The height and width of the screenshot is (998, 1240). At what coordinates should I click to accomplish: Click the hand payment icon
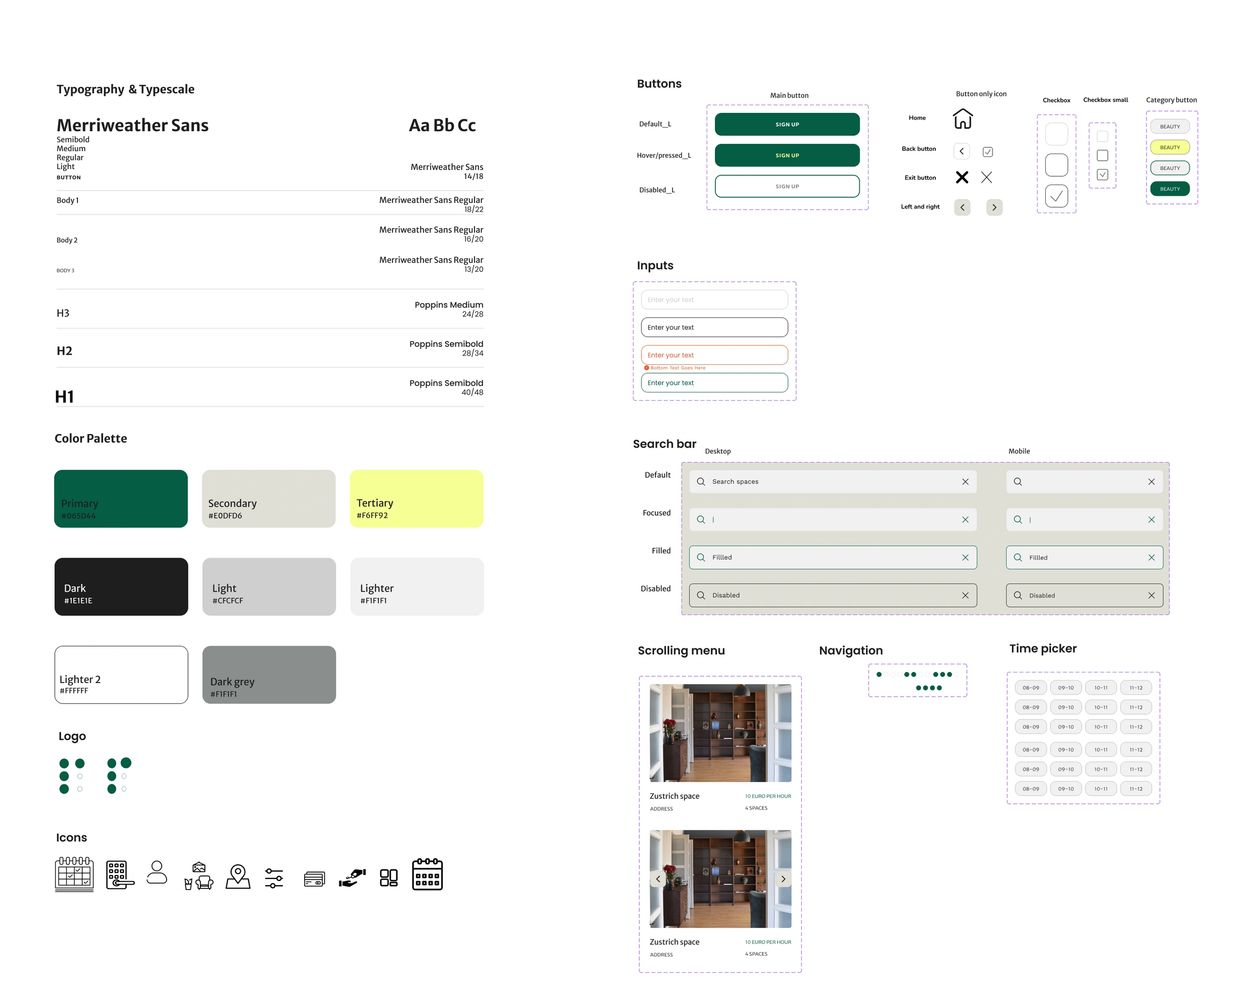click(x=352, y=878)
